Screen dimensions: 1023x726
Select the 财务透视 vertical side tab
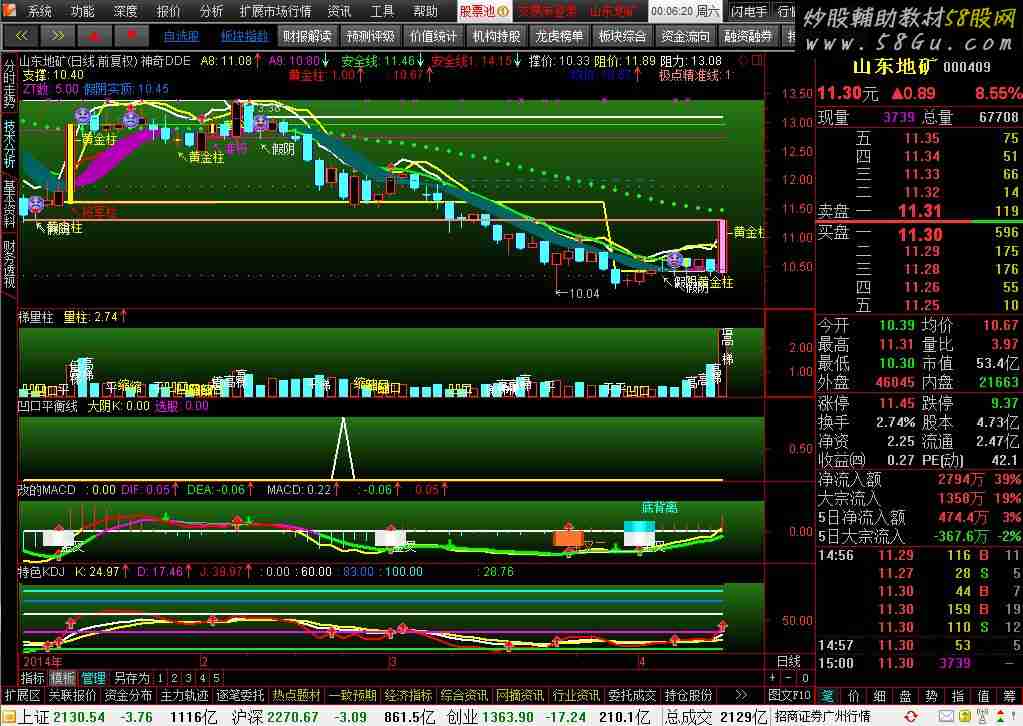9,264
